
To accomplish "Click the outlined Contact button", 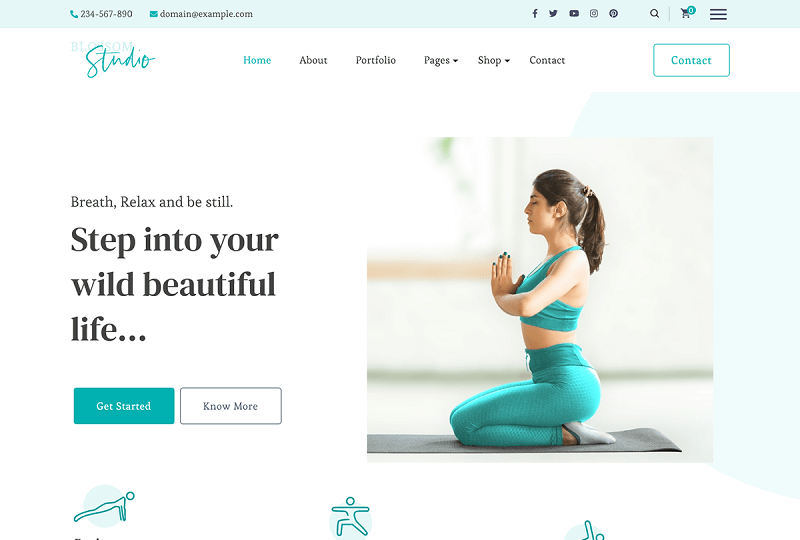I will (691, 60).
